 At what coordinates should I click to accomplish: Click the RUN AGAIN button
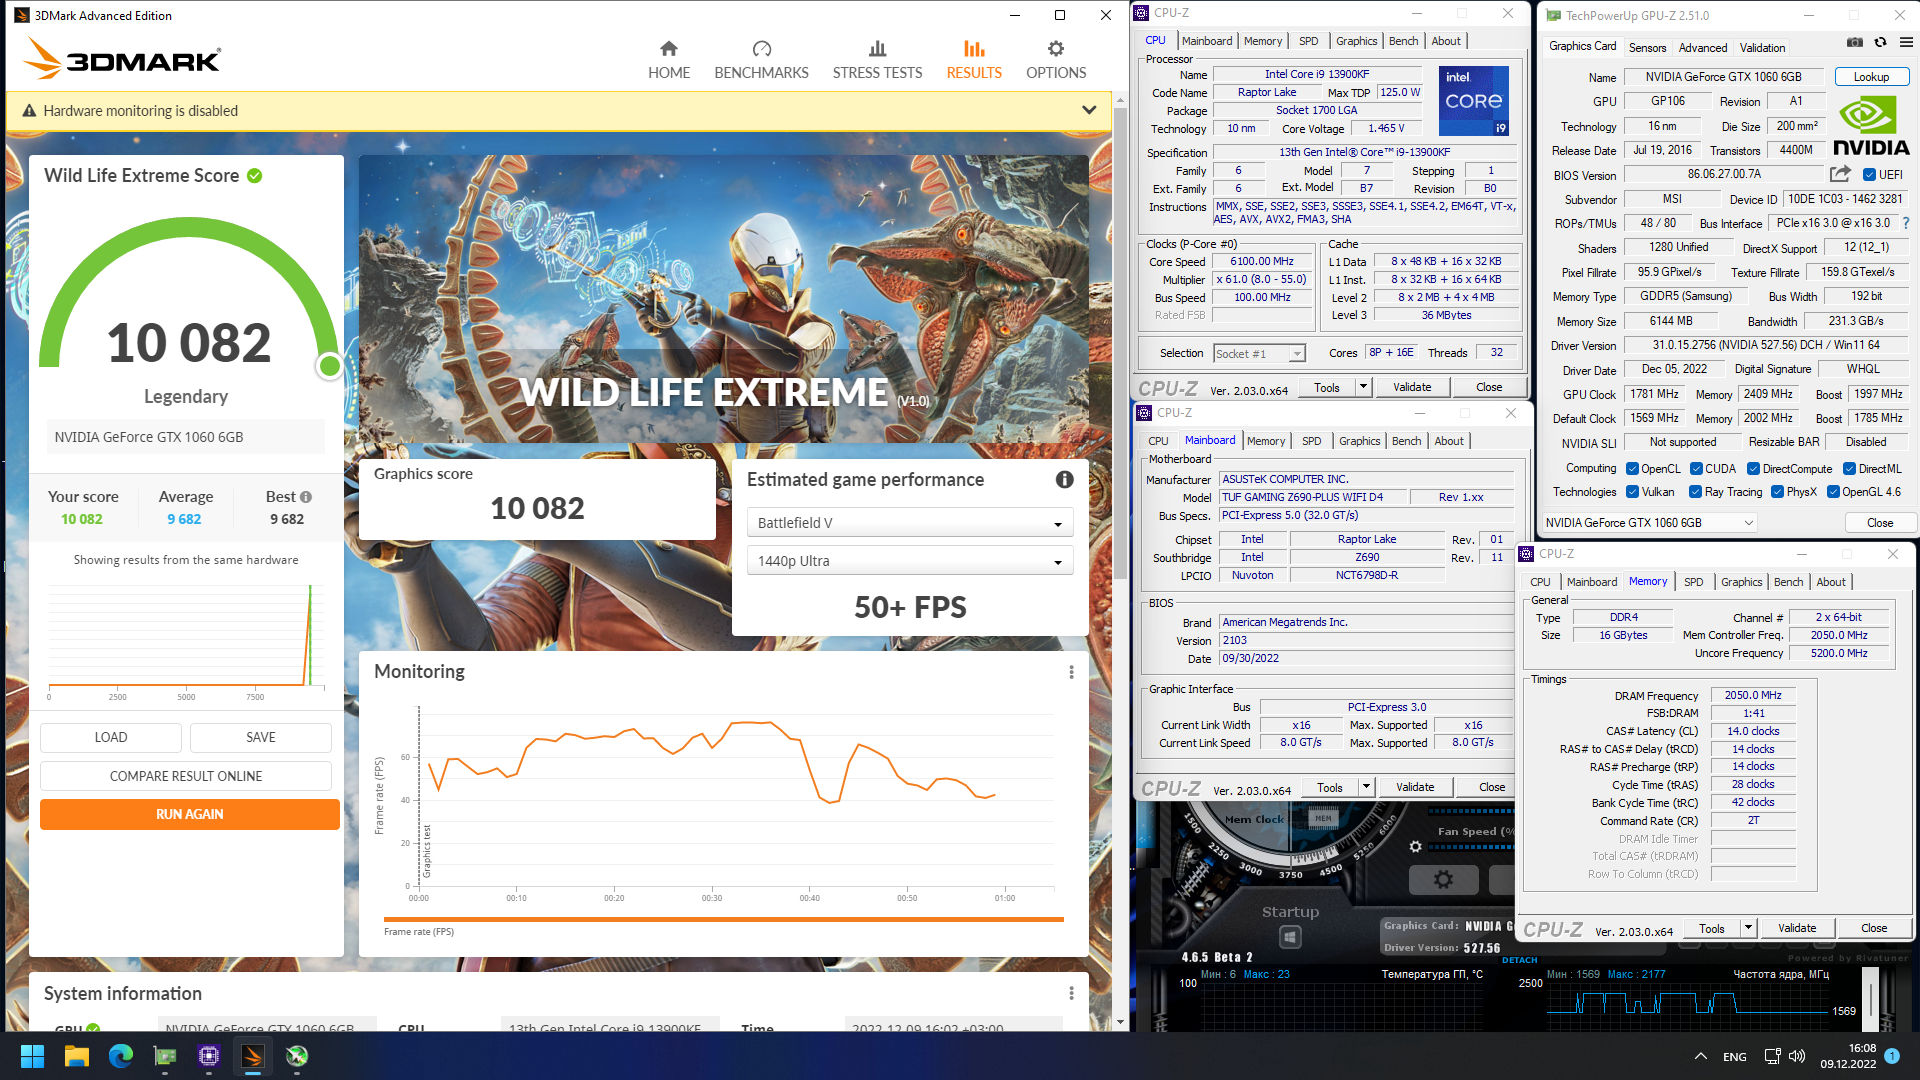189,814
